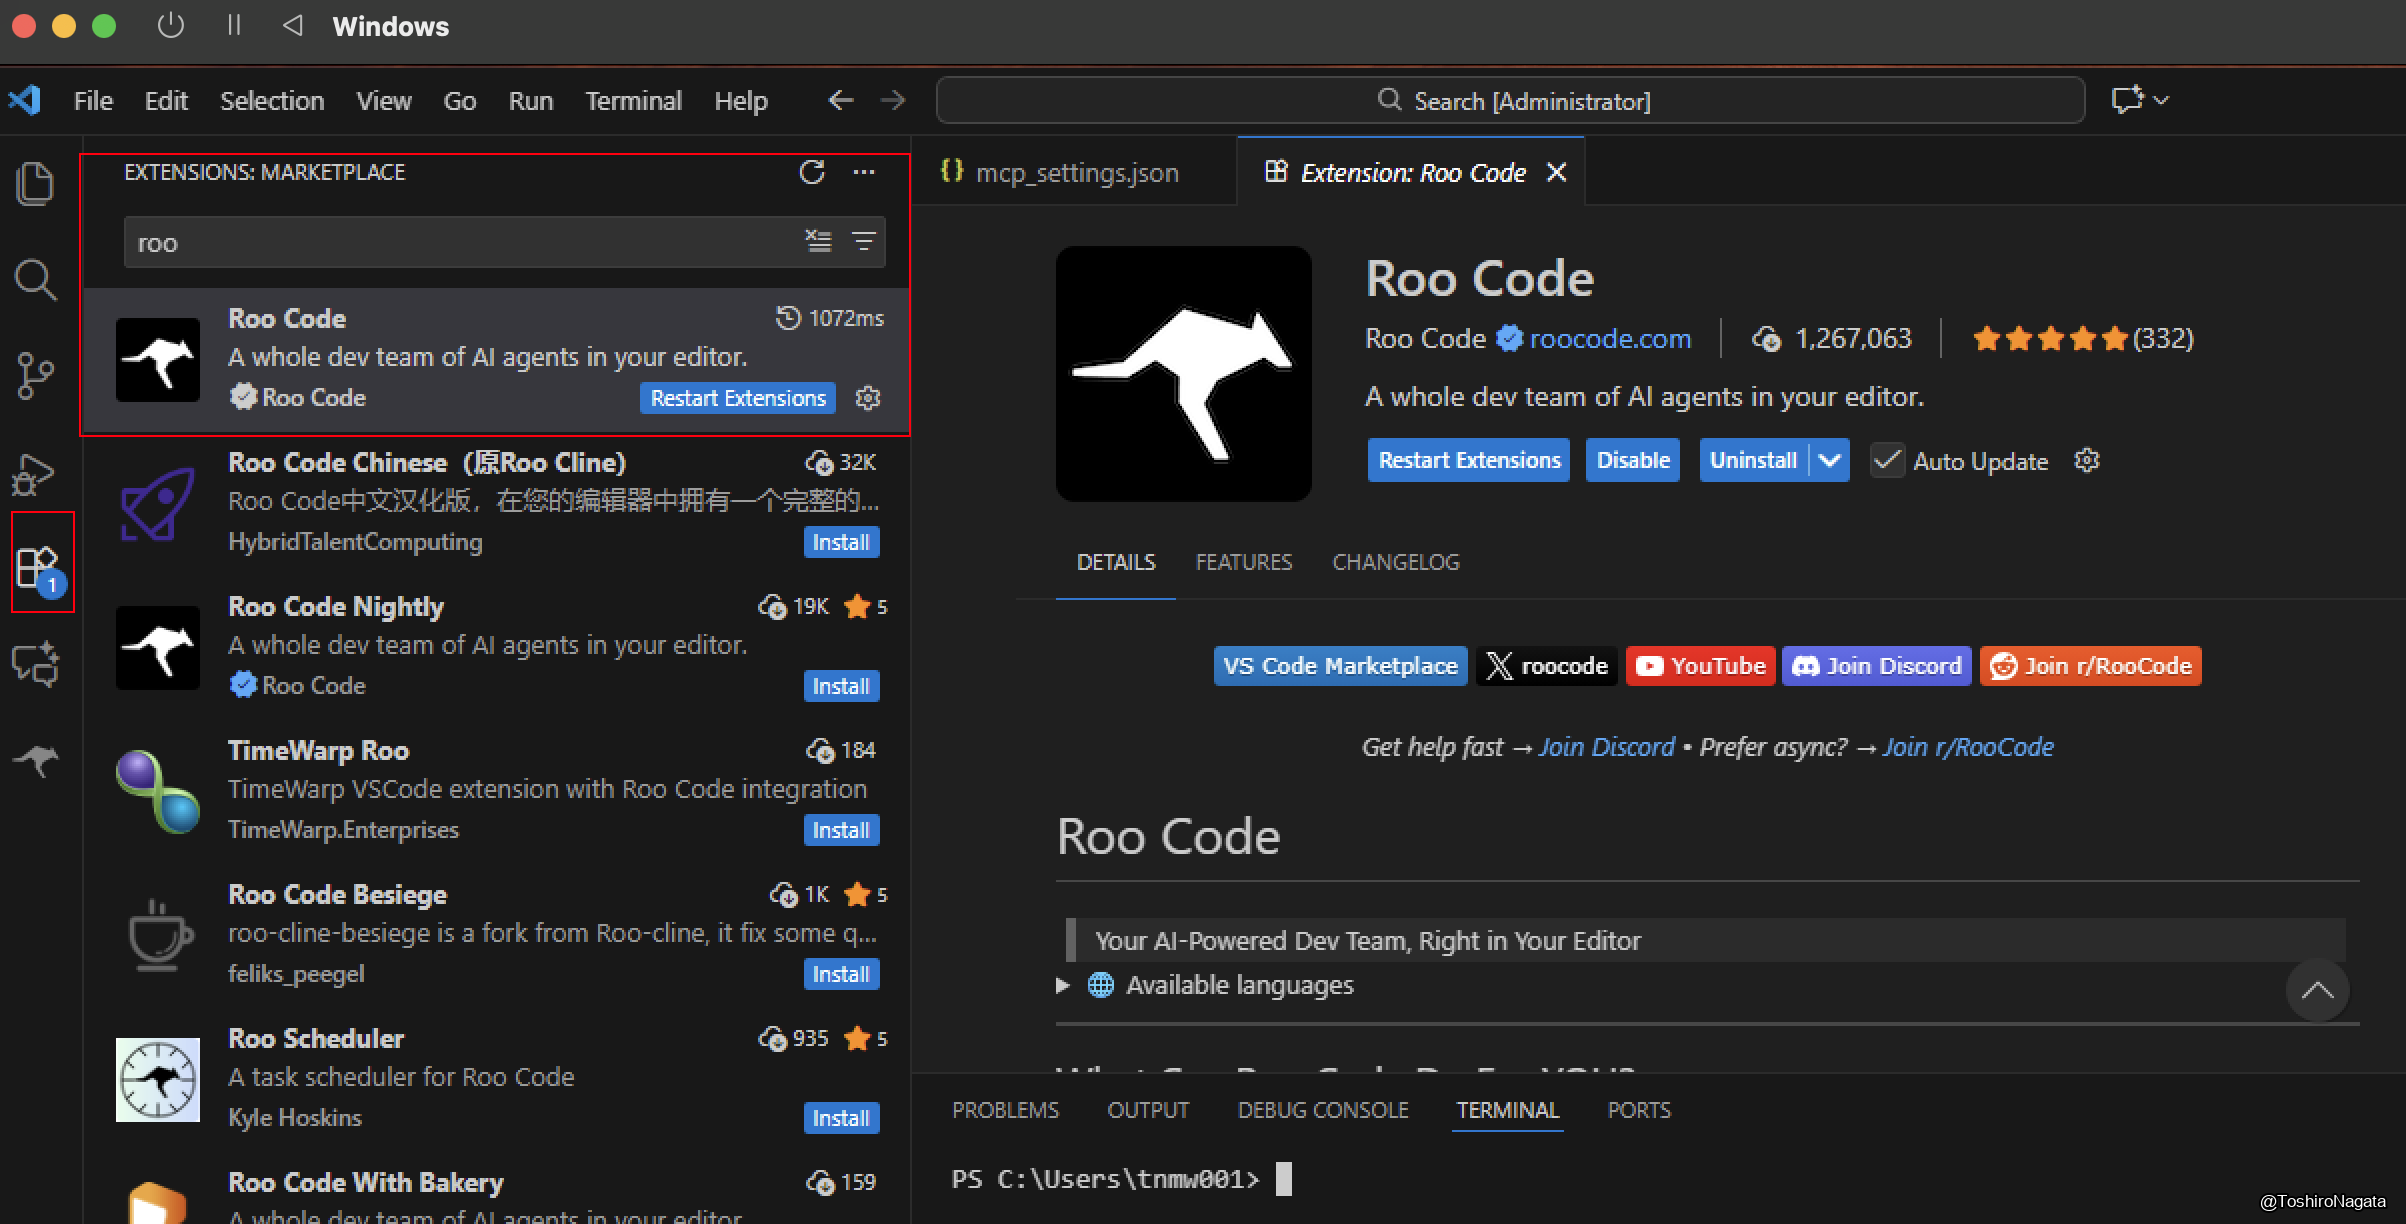Screen dimensions: 2406x1224
Task: Open filter extensions icon in search box
Action: (x=863, y=241)
